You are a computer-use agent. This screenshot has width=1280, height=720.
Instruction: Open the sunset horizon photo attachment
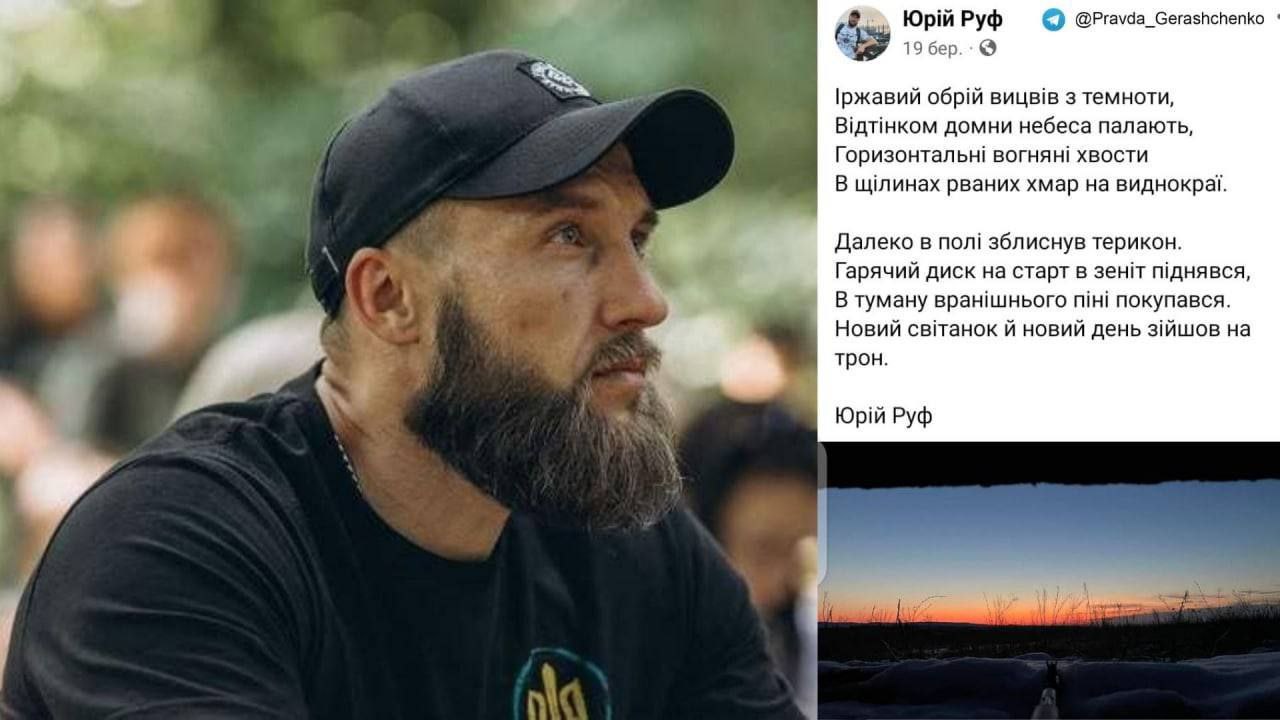1049,580
